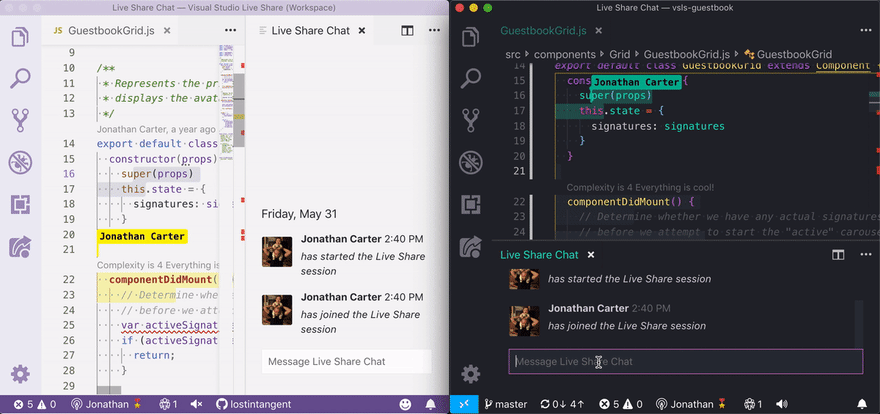The width and height of the screenshot is (880, 414).
Task: Click minimap slider in left editor
Action: (239, 109)
